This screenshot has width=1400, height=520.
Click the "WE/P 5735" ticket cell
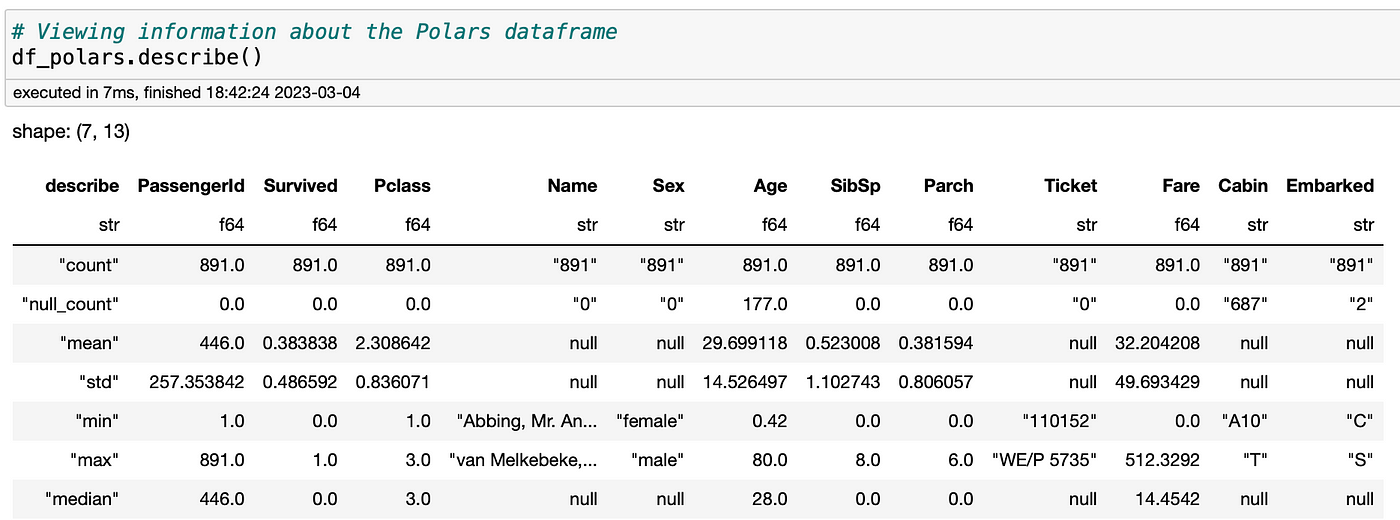pos(1044,459)
